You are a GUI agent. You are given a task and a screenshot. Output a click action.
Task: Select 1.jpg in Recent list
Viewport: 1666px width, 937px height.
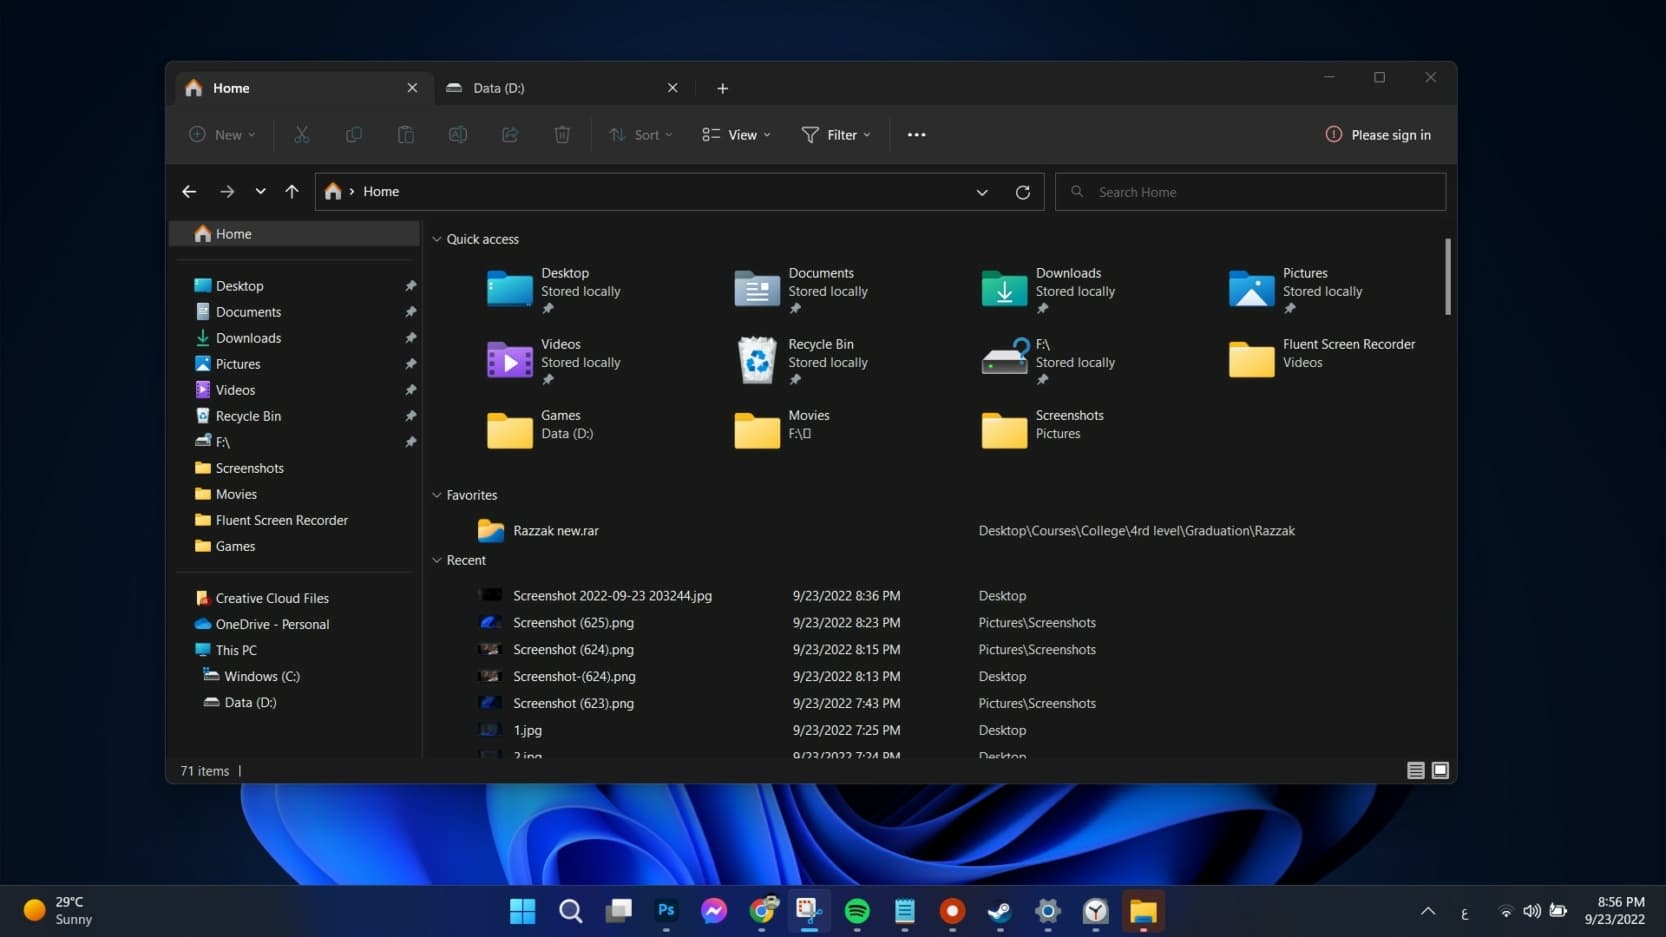pyautogui.click(x=527, y=731)
